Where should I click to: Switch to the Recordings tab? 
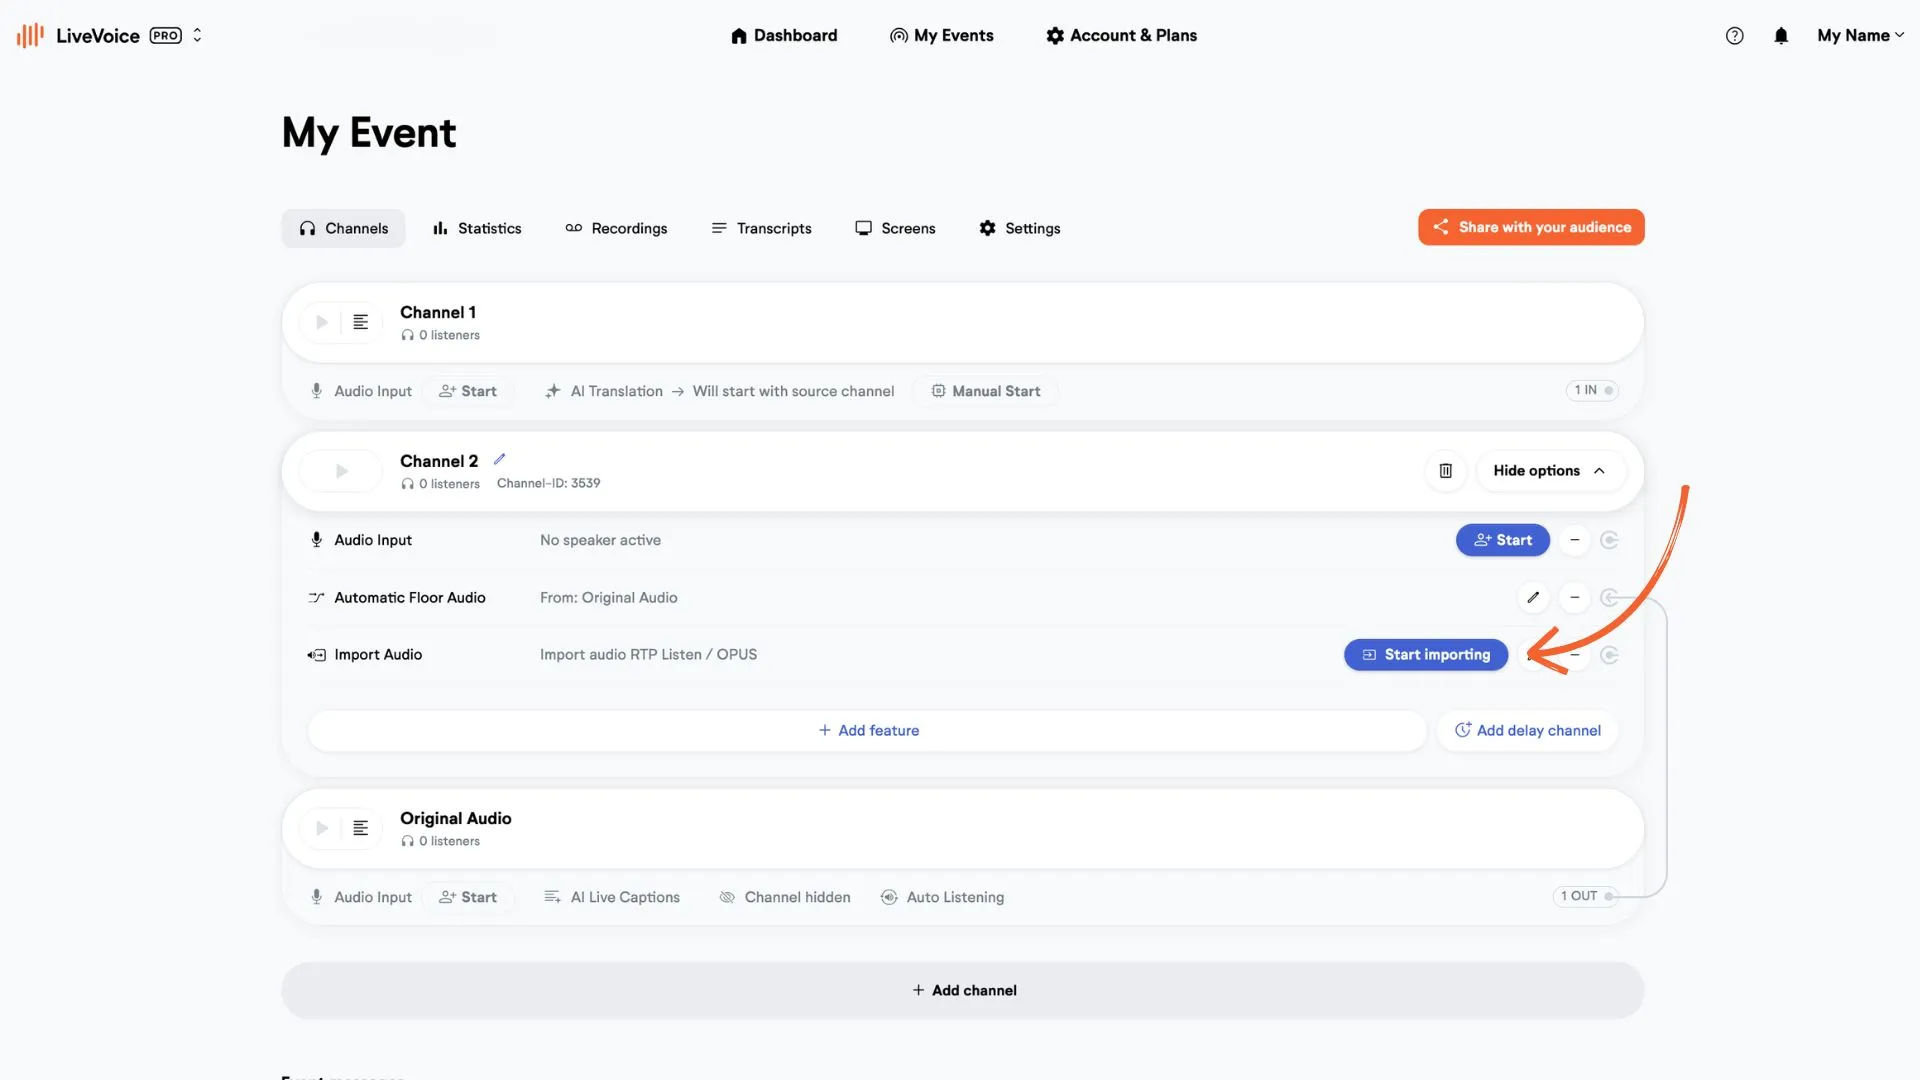click(x=616, y=228)
